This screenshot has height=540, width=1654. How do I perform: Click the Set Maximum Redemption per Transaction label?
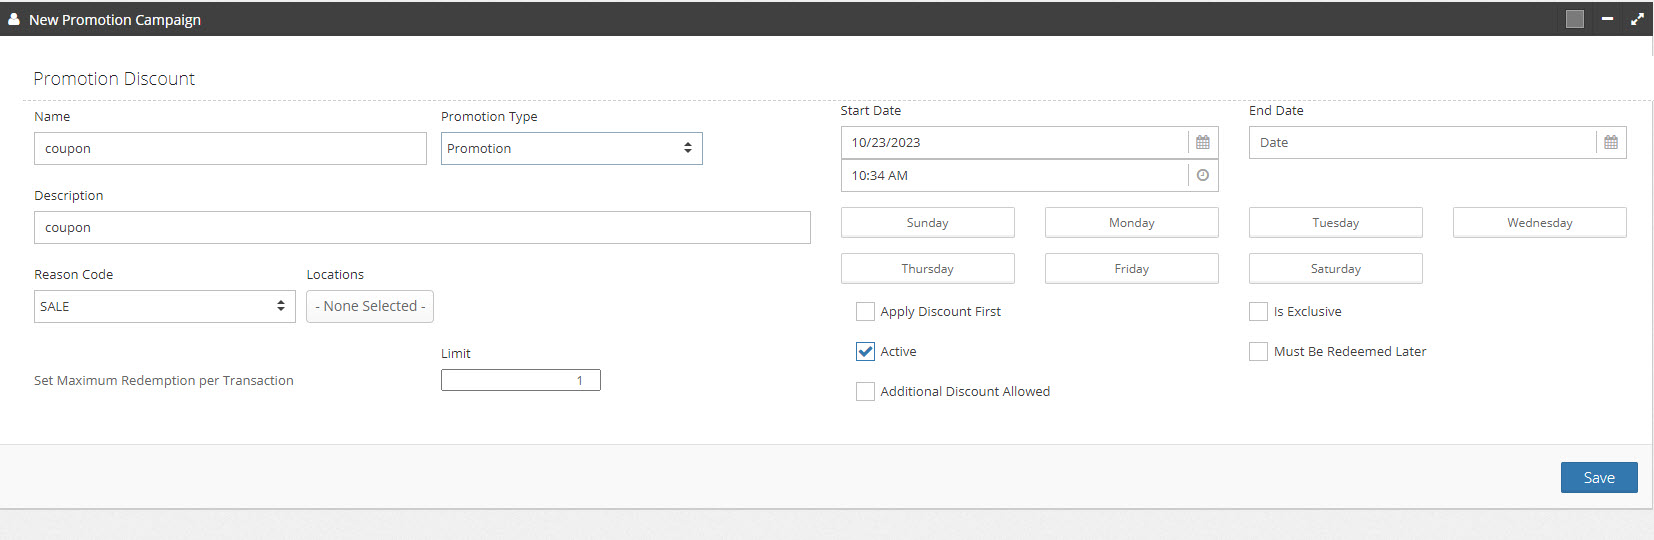(x=164, y=381)
